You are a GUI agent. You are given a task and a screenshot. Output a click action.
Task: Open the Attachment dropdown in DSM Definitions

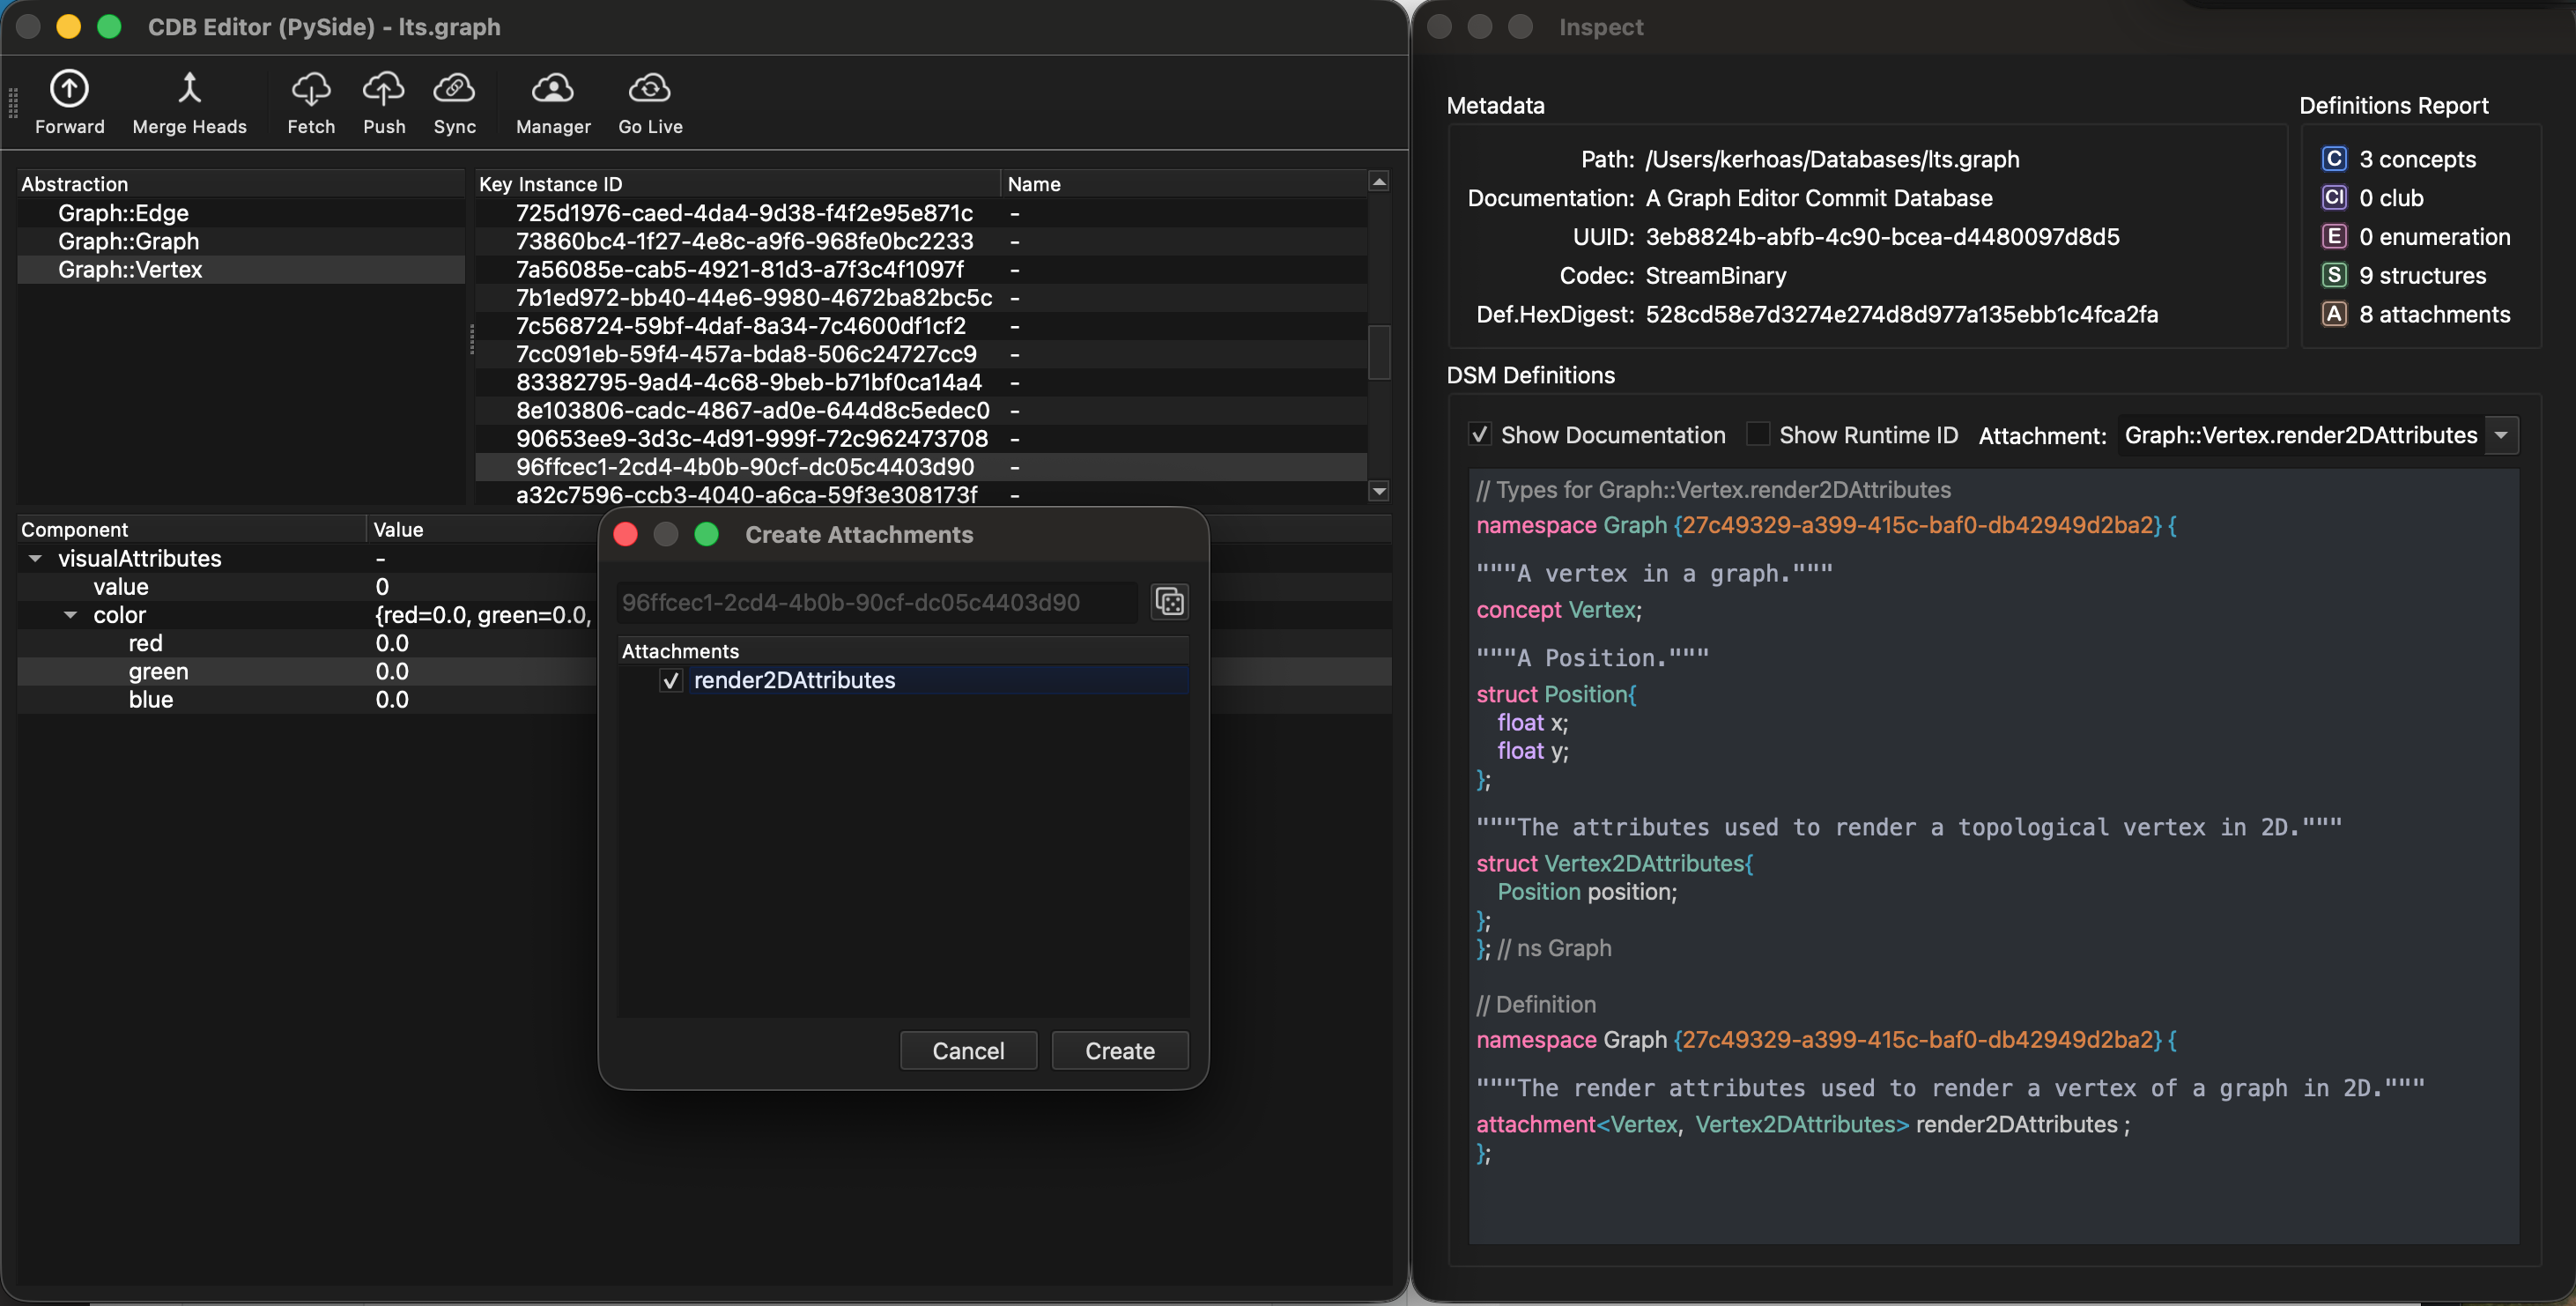[x=2500, y=435]
